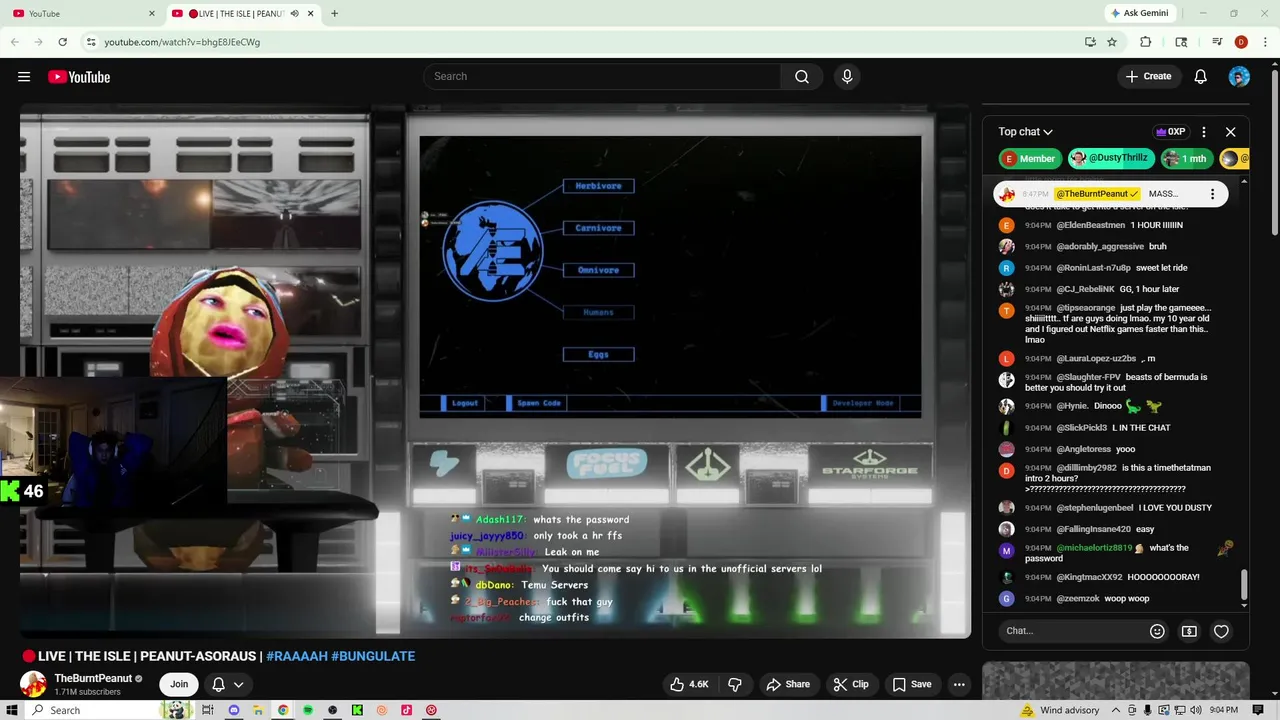Open Windows Task View on taskbar
Image resolution: width=1280 pixels, height=720 pixels.
pos(208,710)
